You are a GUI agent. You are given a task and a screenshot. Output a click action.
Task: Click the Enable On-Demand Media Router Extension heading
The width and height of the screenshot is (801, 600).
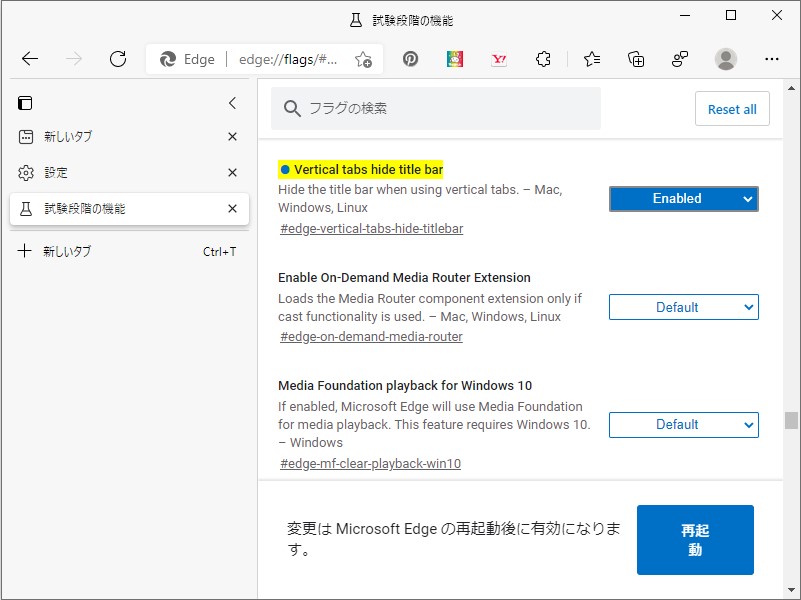(x=404, y=278)
